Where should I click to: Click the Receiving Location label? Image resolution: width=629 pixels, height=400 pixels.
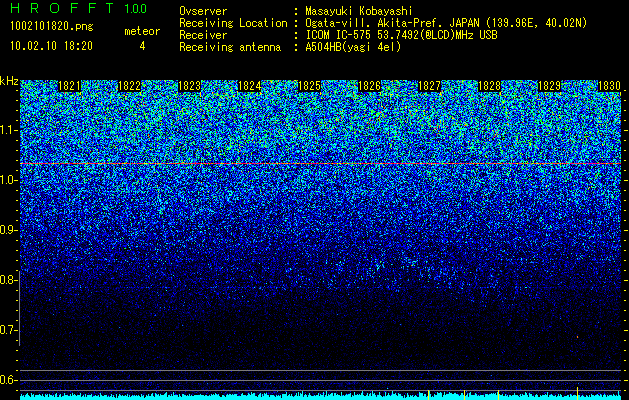[x=233, y=23]
